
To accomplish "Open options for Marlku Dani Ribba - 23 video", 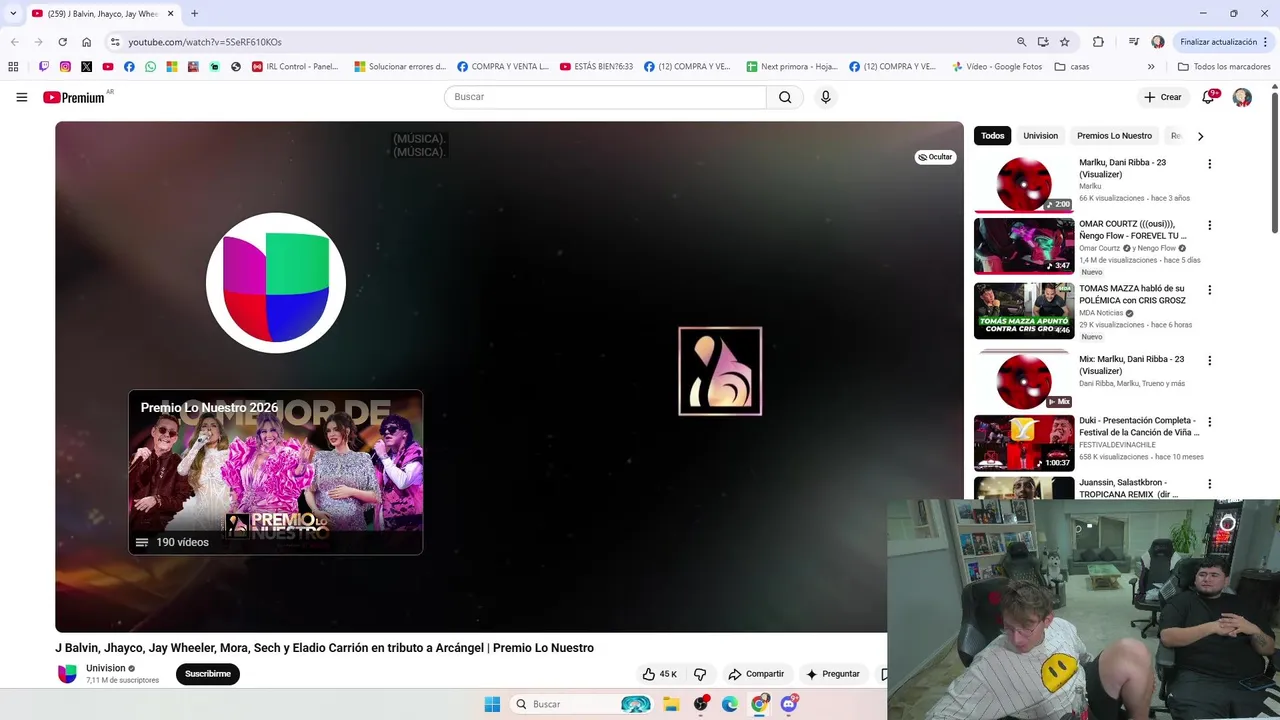I will click(1209, 164).
